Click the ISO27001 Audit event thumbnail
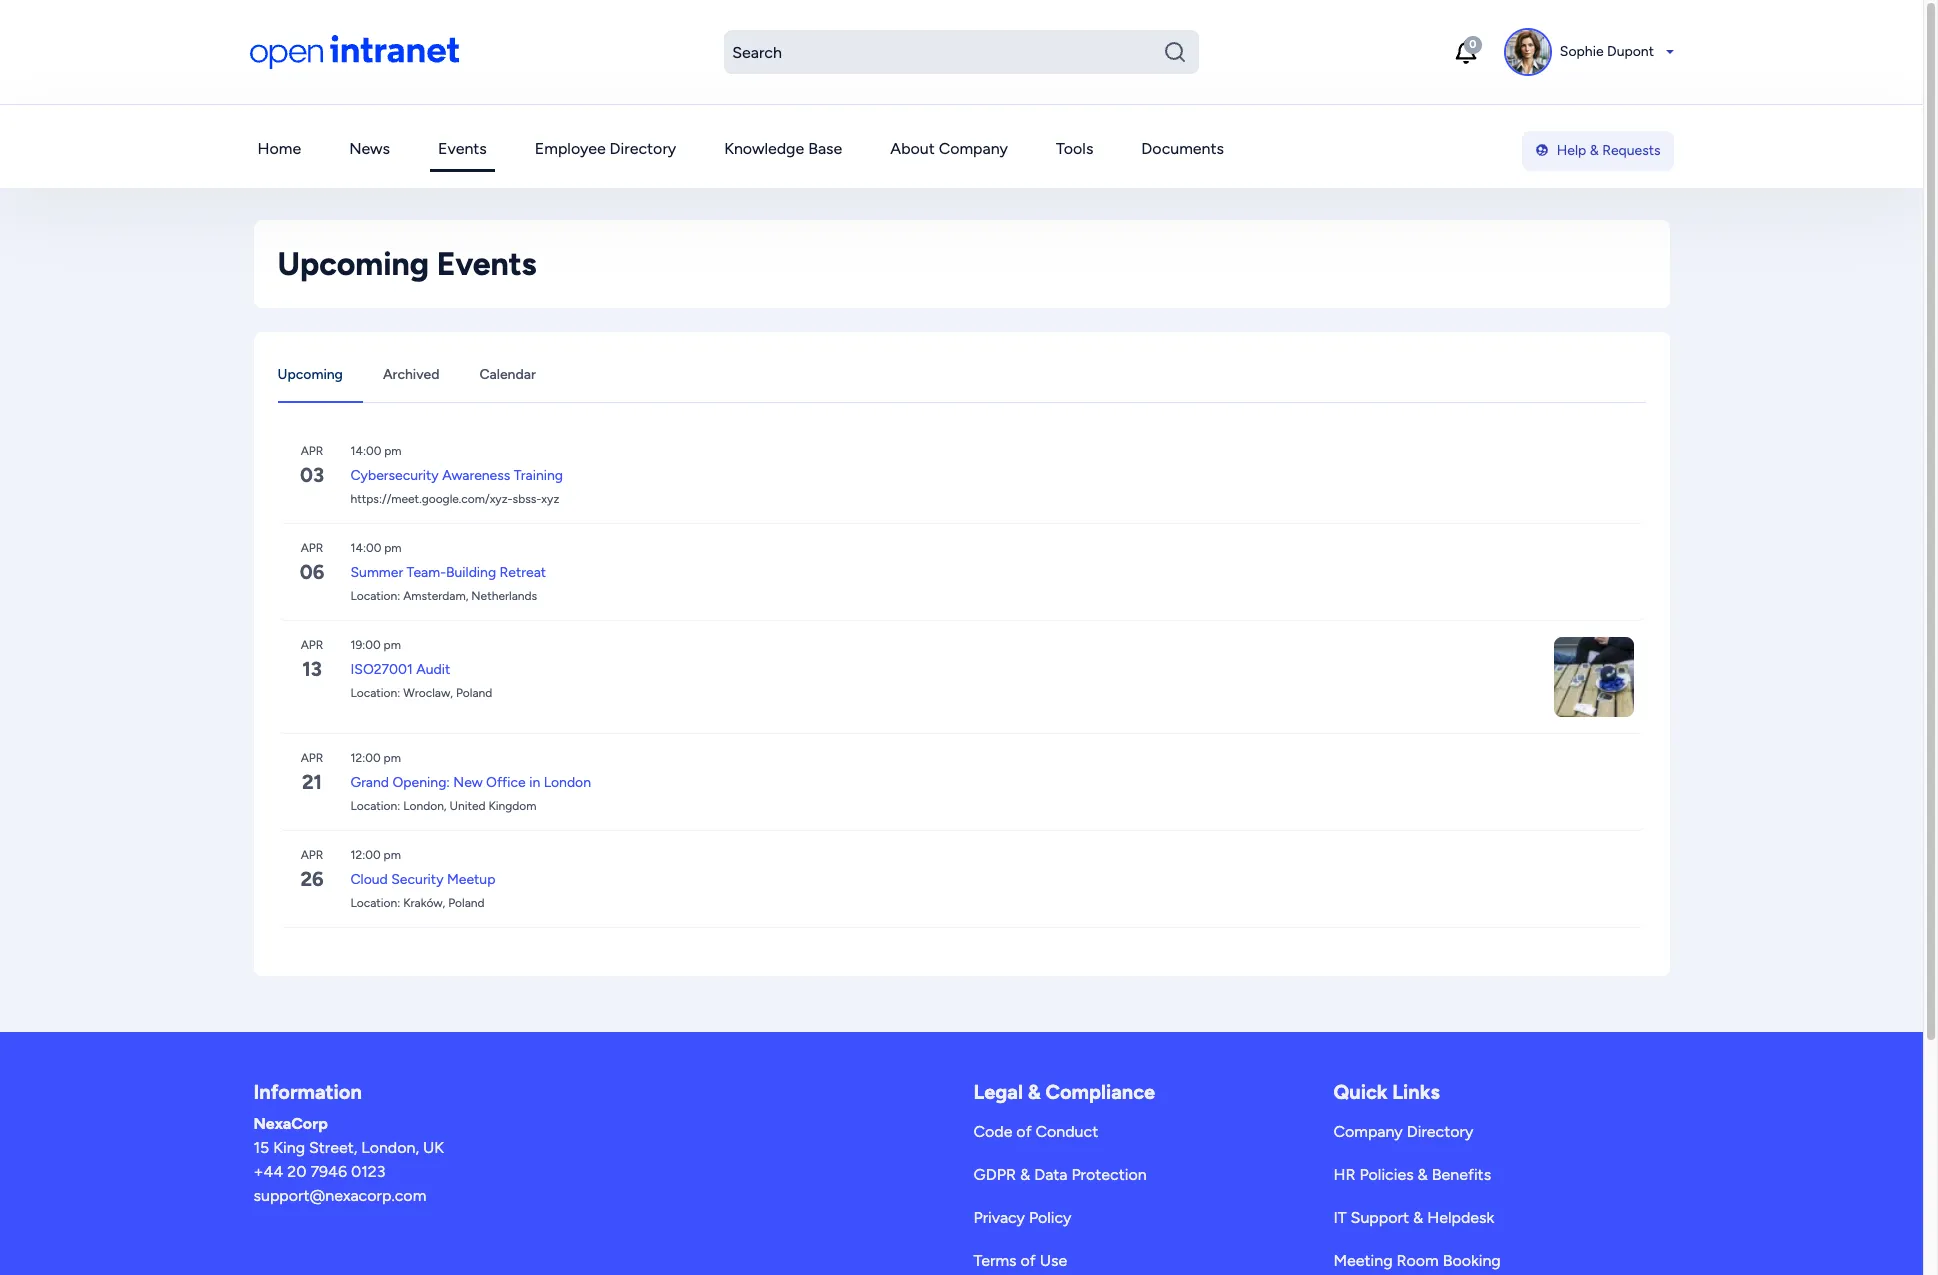The height and width of the screenshot is (1275, 1938). [x=1593, y=677]
